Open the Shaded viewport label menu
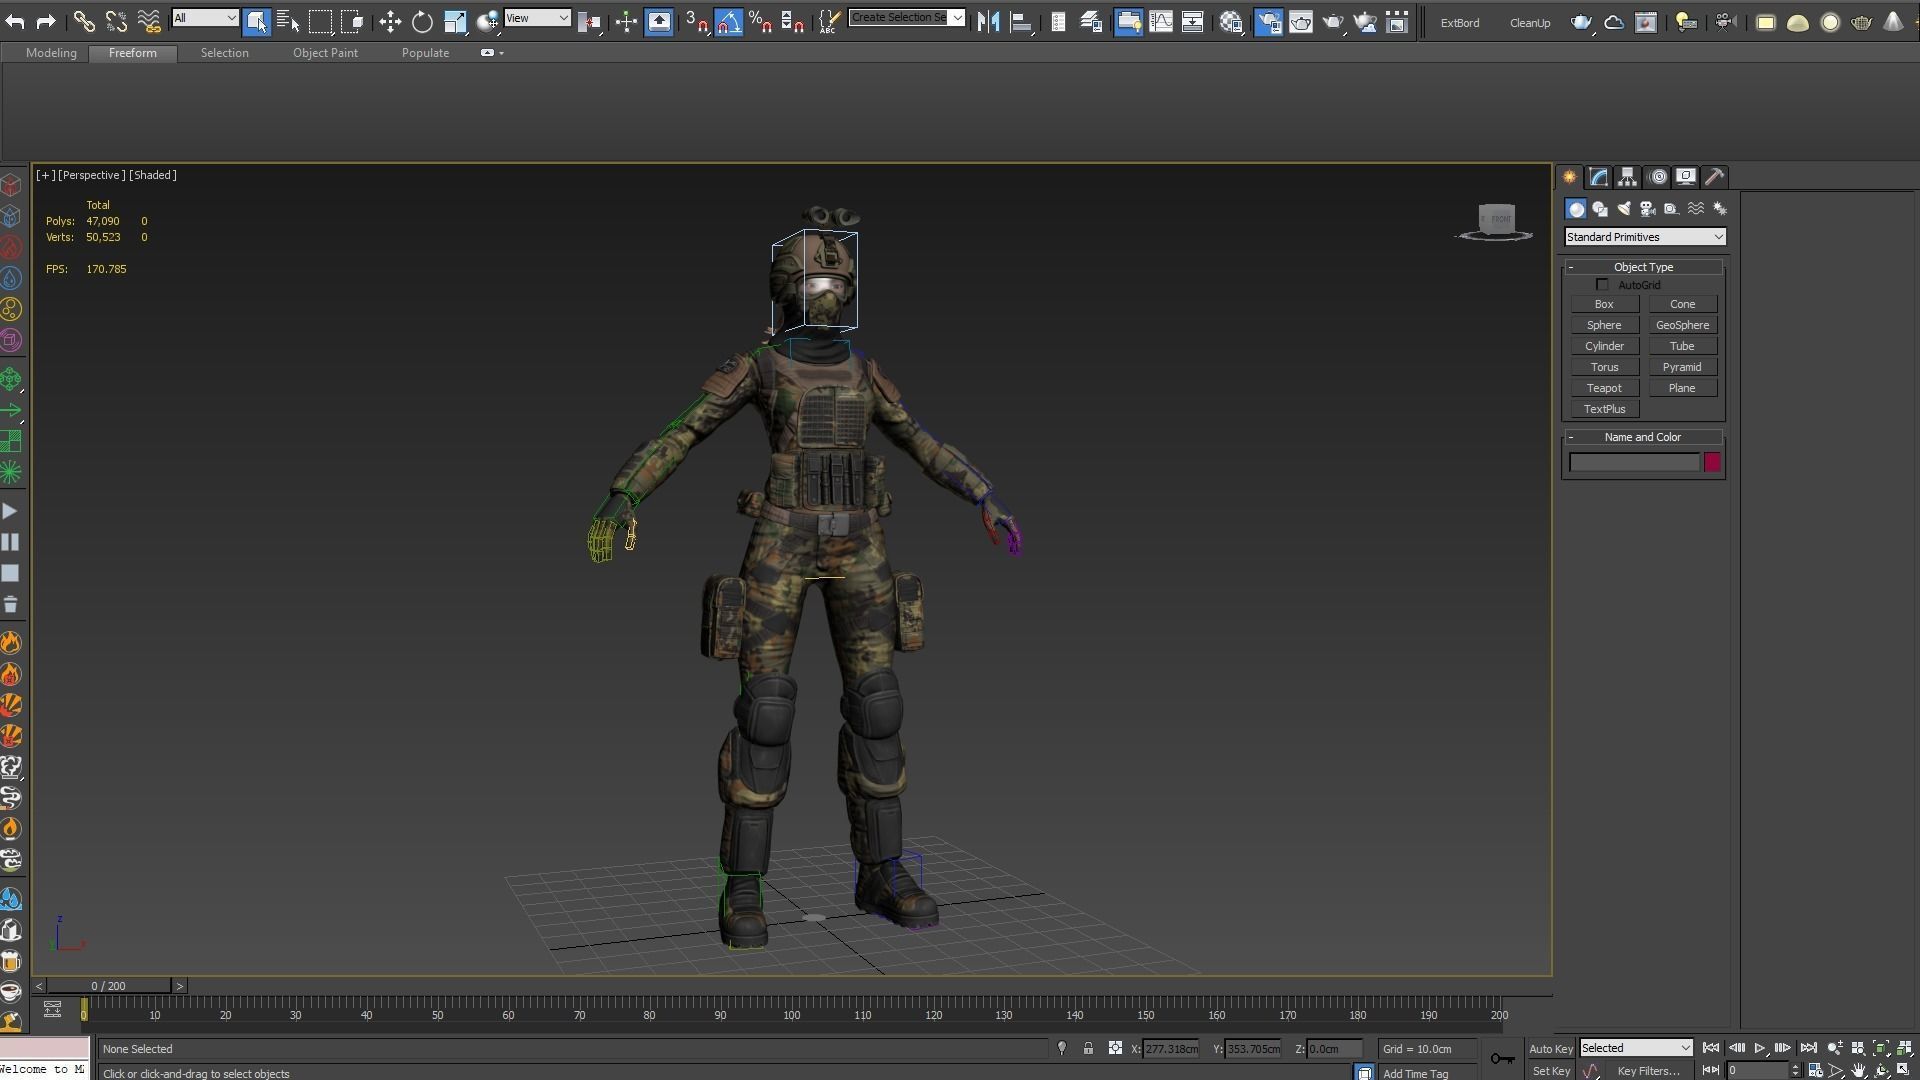Screen dimensions: 1920x1080 point(153,175)
